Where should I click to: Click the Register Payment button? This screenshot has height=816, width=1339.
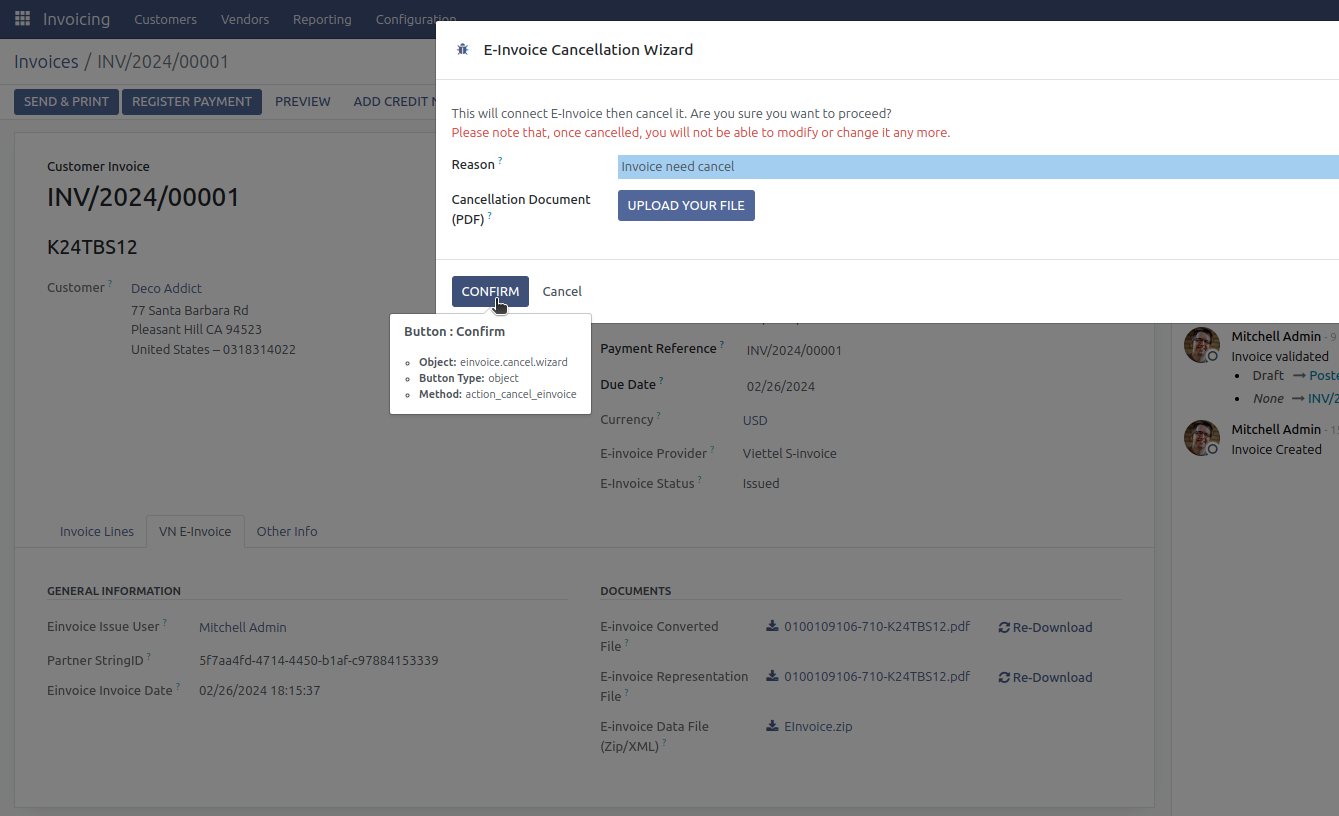tap(192, 101)
